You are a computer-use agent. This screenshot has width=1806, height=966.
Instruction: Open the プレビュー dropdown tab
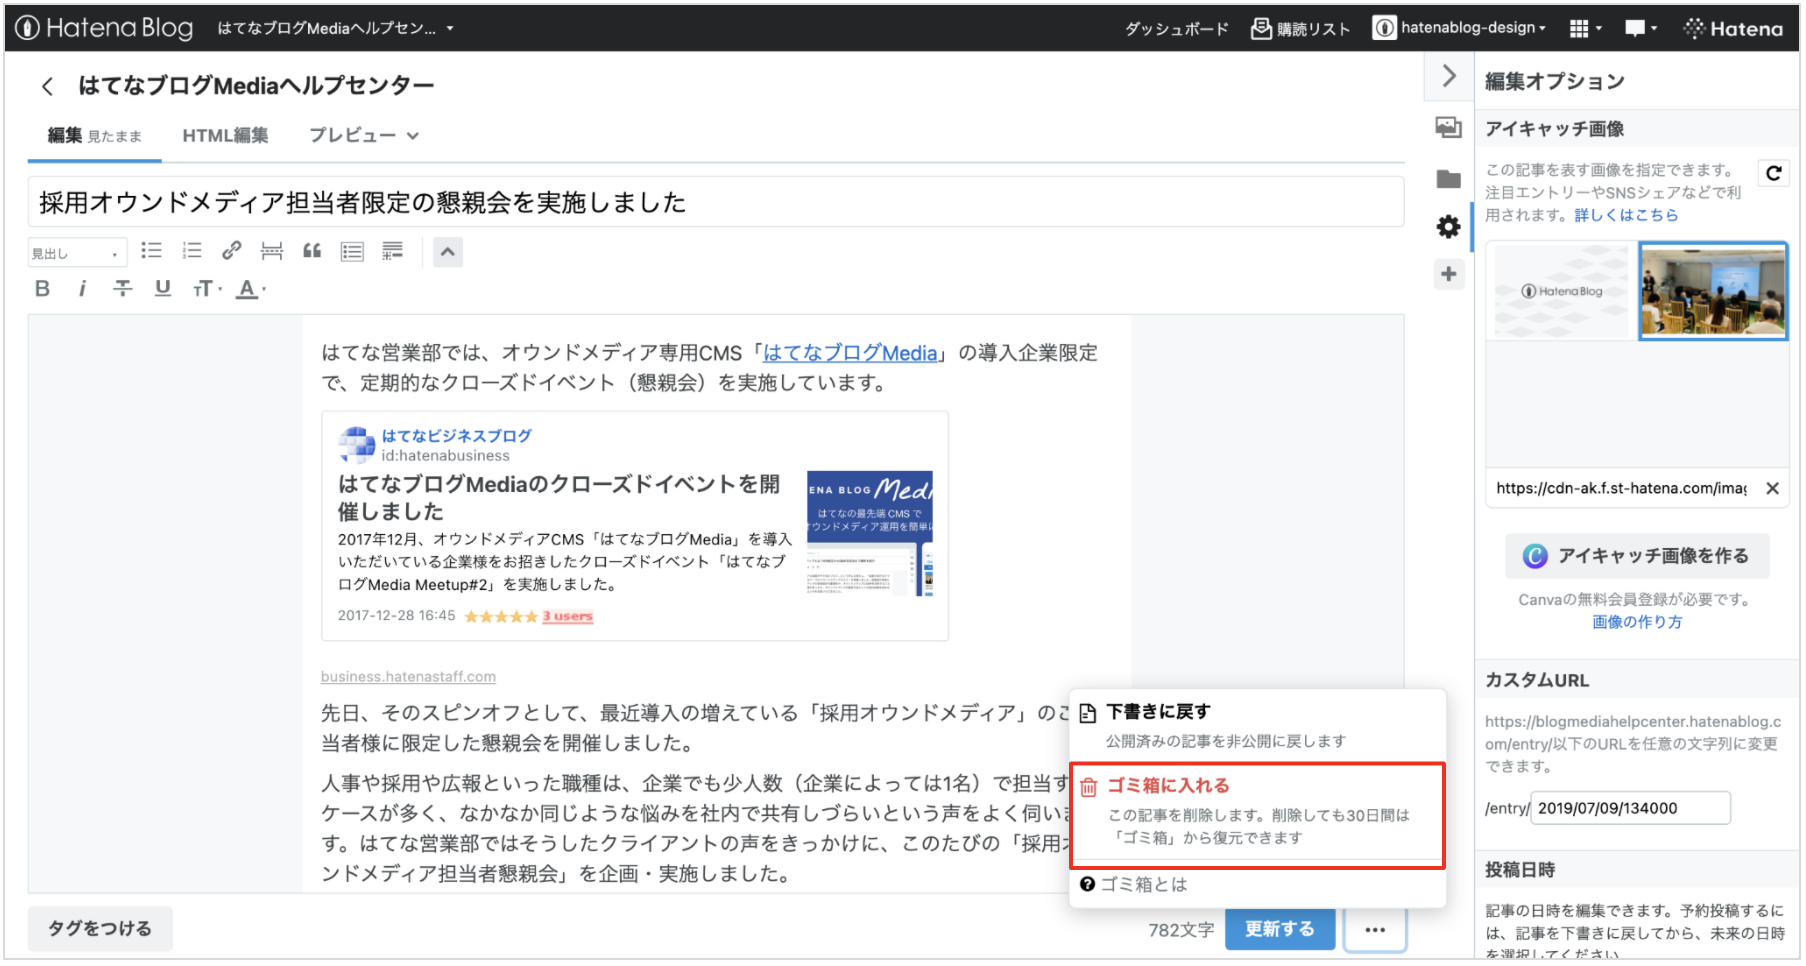click(364, 136)
